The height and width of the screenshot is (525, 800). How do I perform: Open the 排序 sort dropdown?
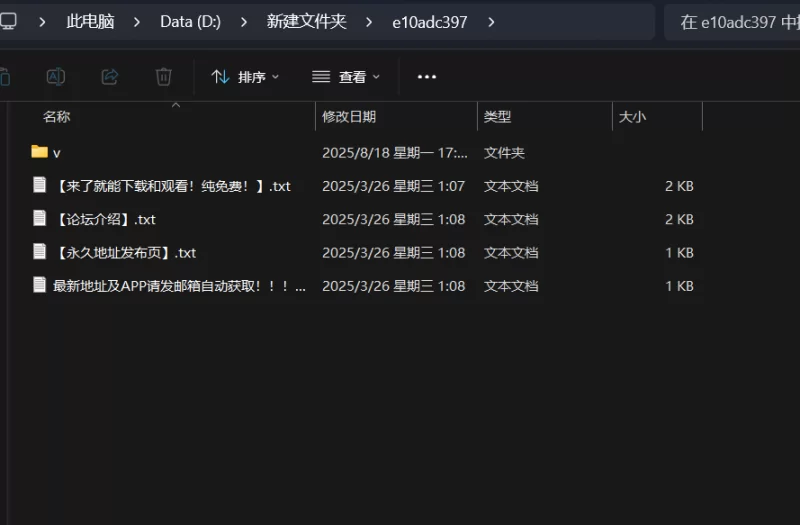click(245, 77)
